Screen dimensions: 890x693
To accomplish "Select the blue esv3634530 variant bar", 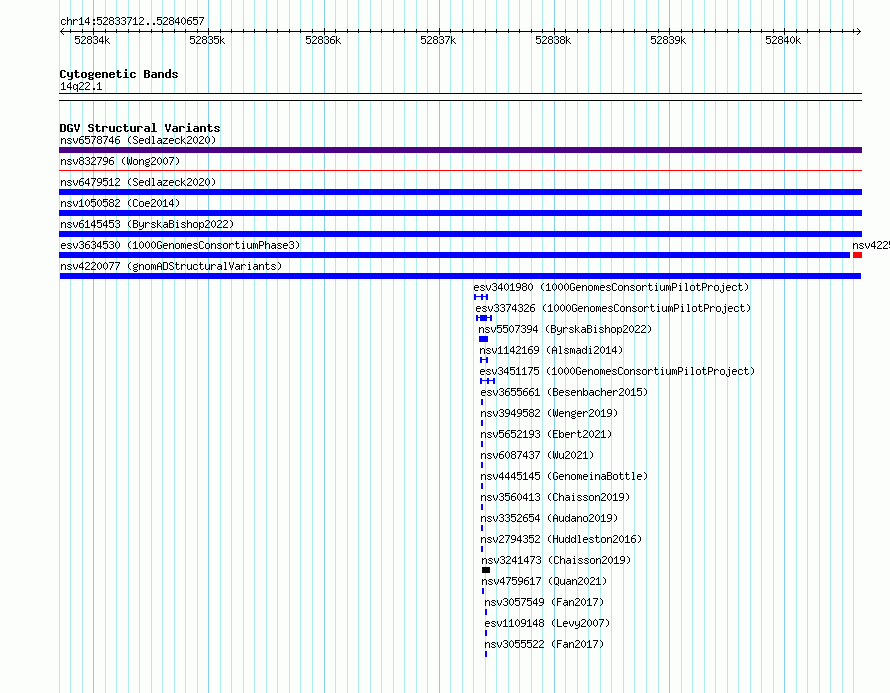I will 454,255.
